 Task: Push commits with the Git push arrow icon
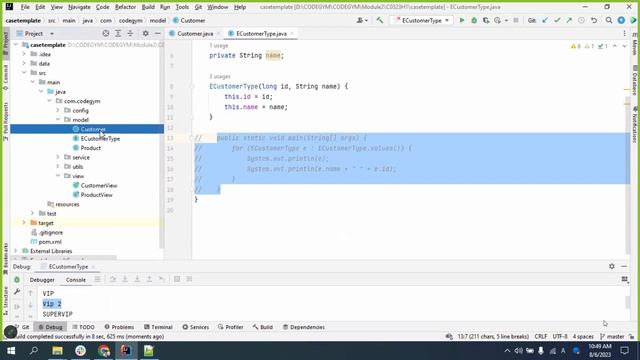point(569,20)
